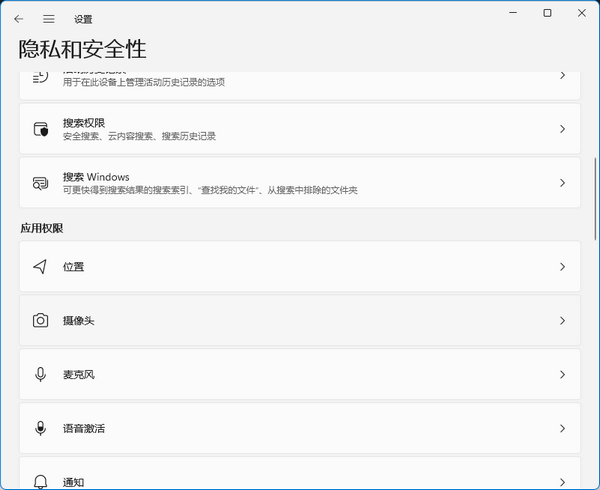Viewport: 600px width, 490px height.
Task: Click the 通知 bell icon
Action: pyautogui.click(x=40, y=481)
